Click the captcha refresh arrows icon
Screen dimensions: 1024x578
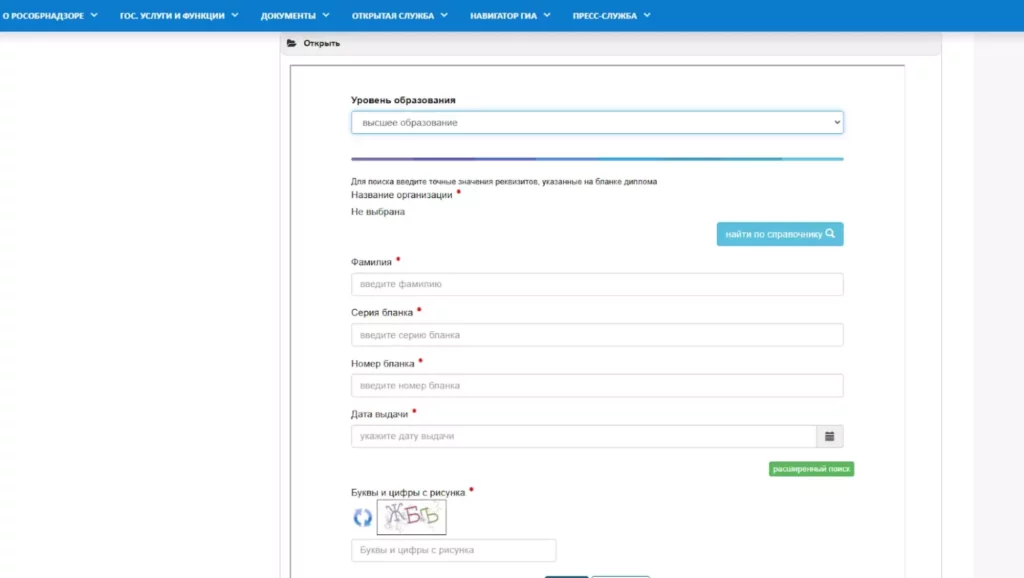point(362,517)
